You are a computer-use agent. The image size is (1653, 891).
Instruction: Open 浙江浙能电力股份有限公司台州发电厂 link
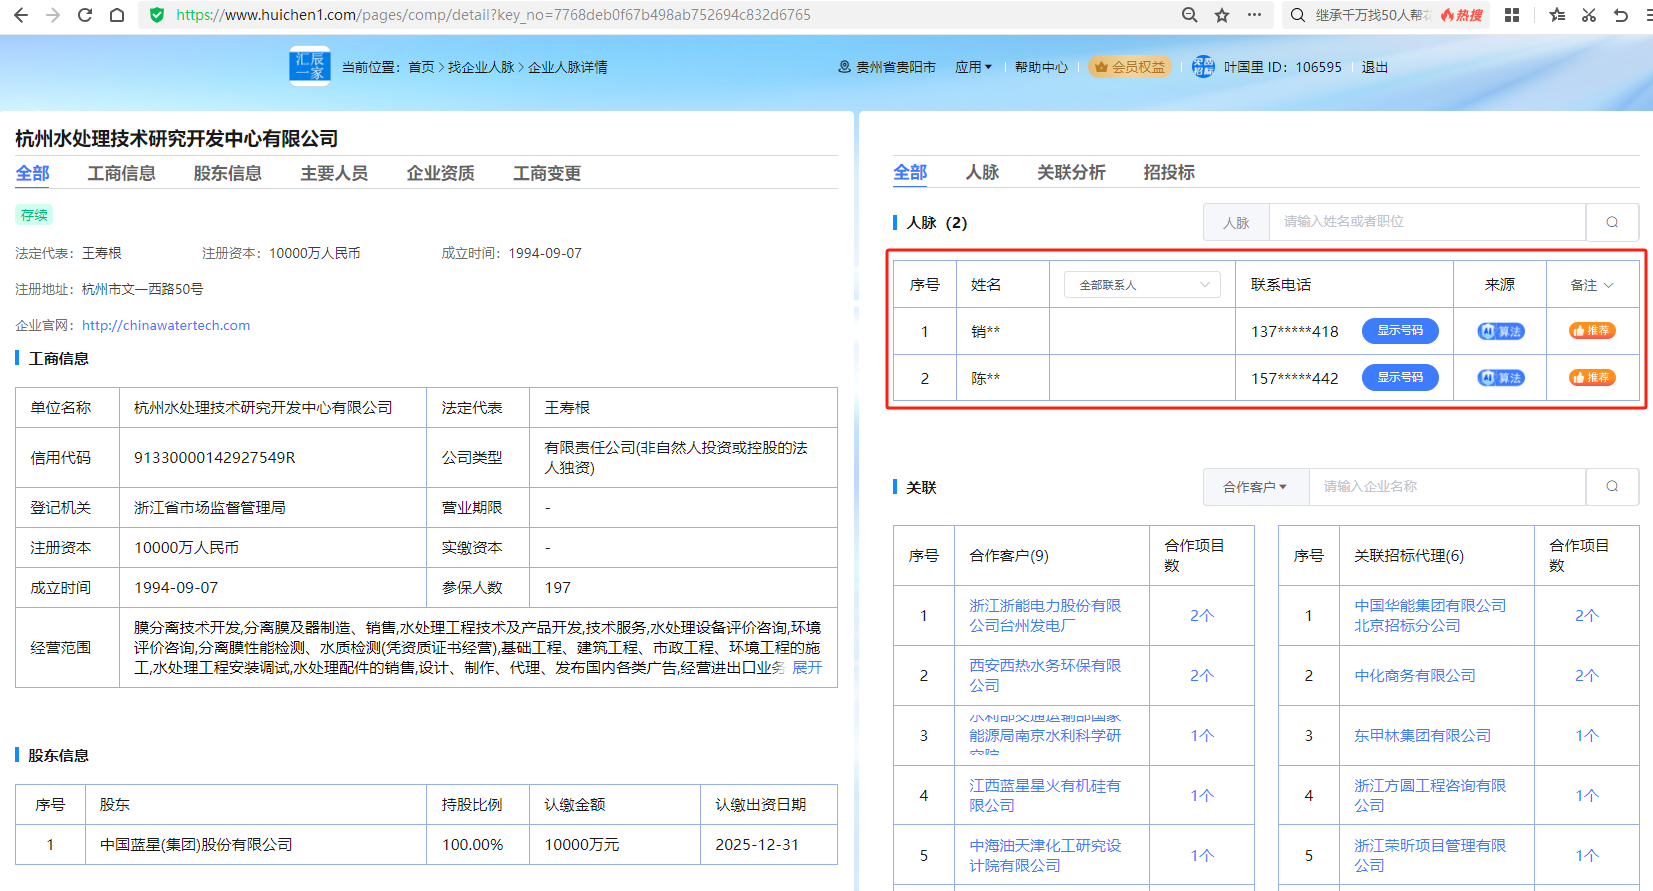point(1045,616)
